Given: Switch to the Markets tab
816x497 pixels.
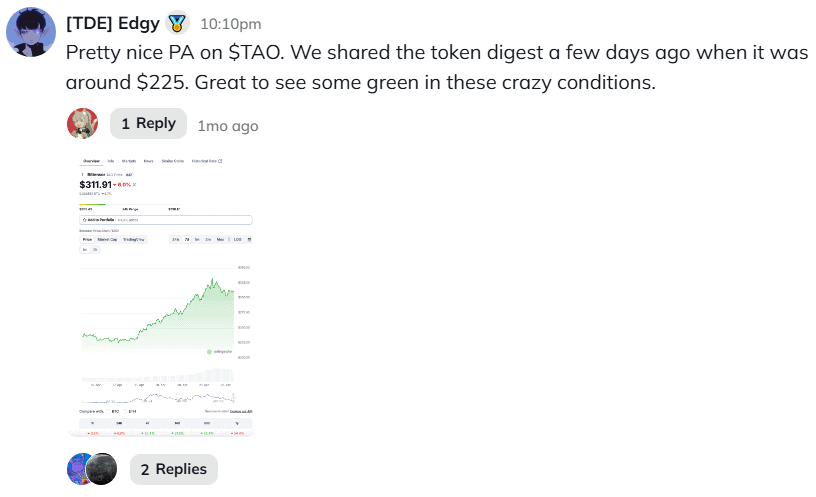Looking at the screenshot, I should tap(129, 161).
